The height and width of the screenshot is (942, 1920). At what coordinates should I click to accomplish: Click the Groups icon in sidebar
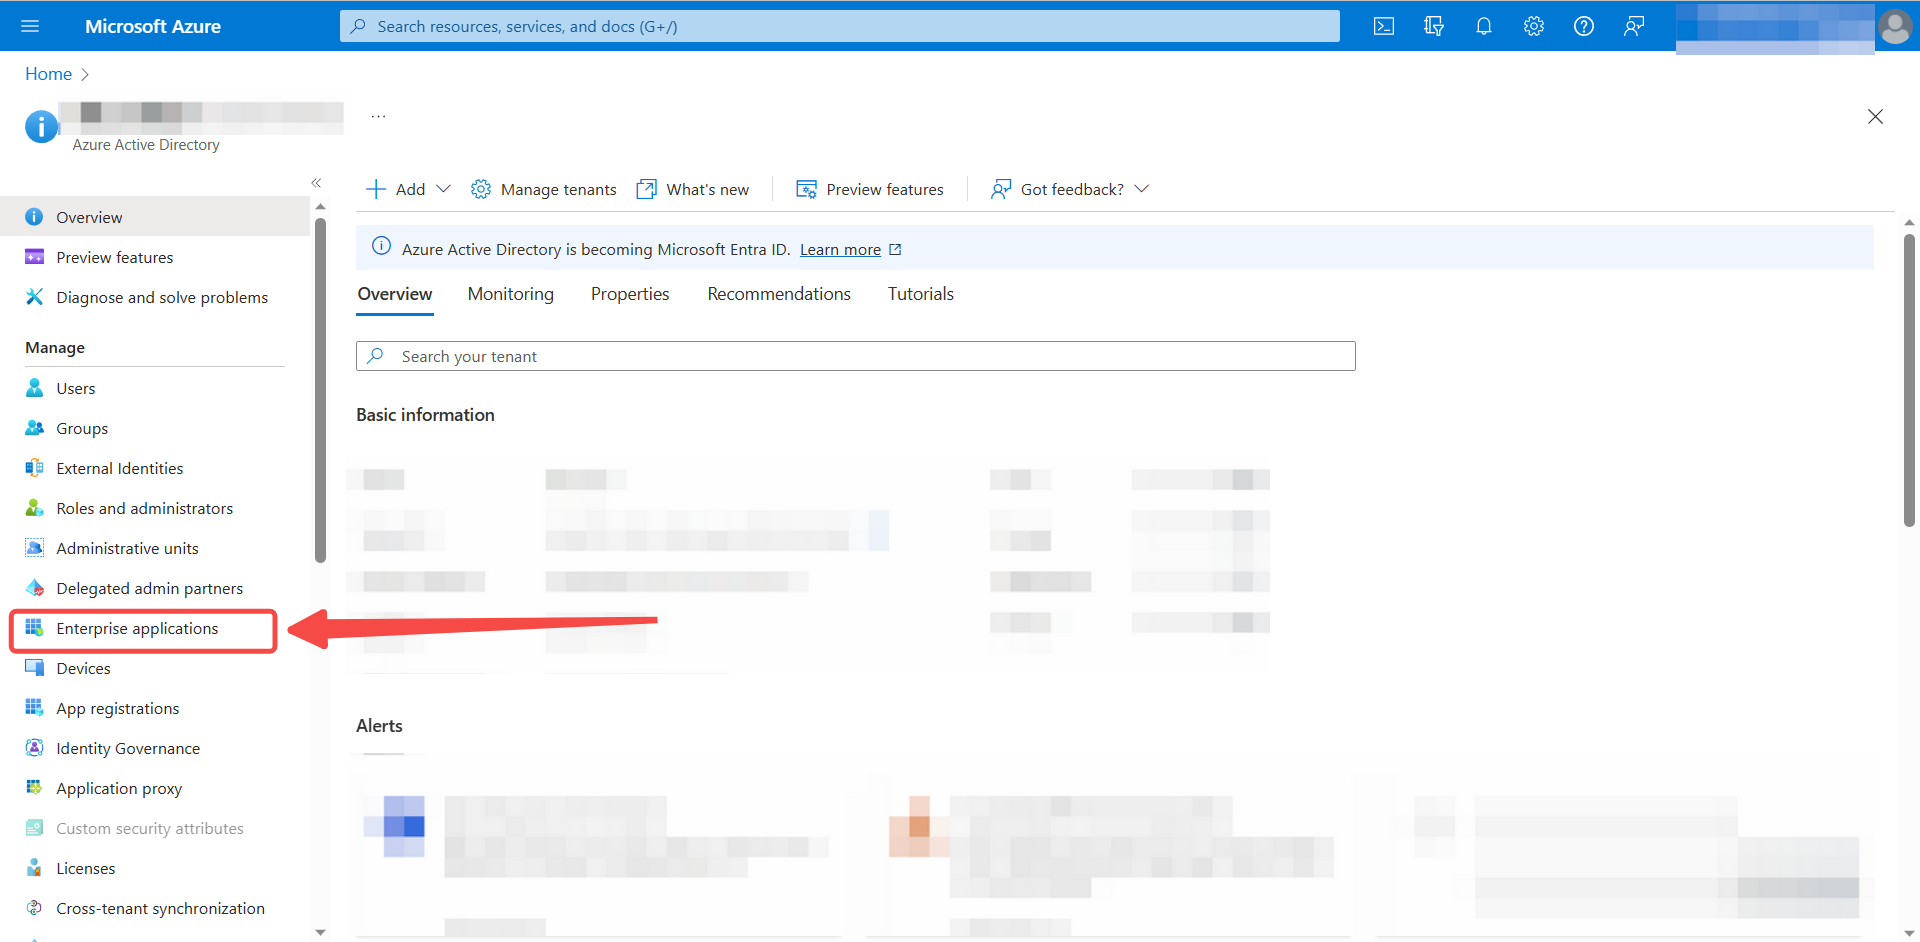tap(35, 428)
